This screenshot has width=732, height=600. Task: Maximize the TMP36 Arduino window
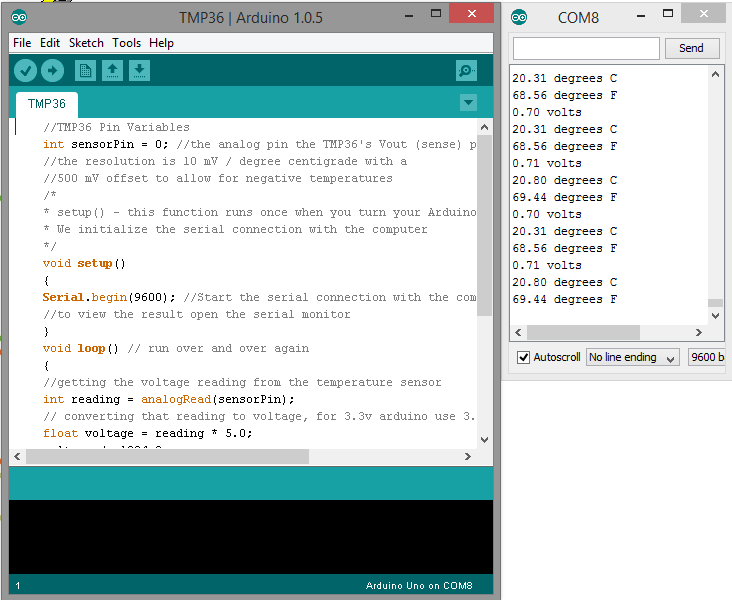click(436, 14)
